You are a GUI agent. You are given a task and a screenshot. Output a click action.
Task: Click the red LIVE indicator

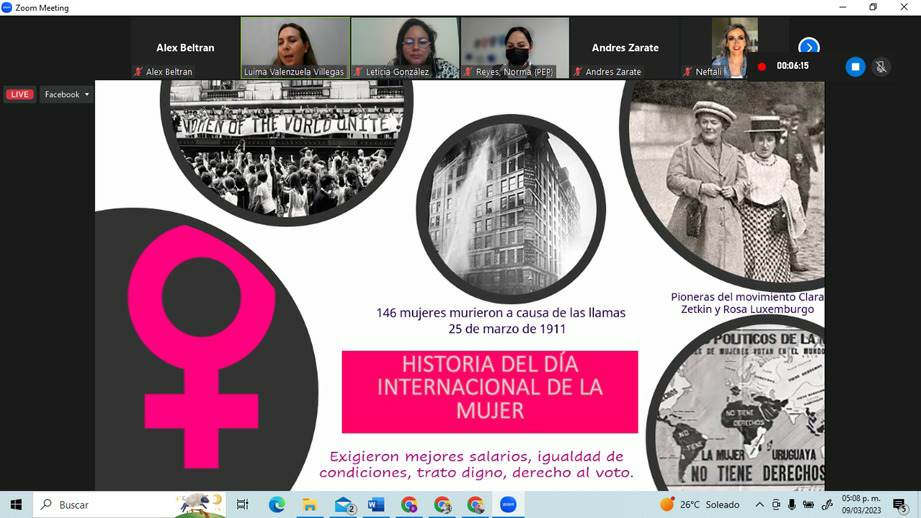19,94
